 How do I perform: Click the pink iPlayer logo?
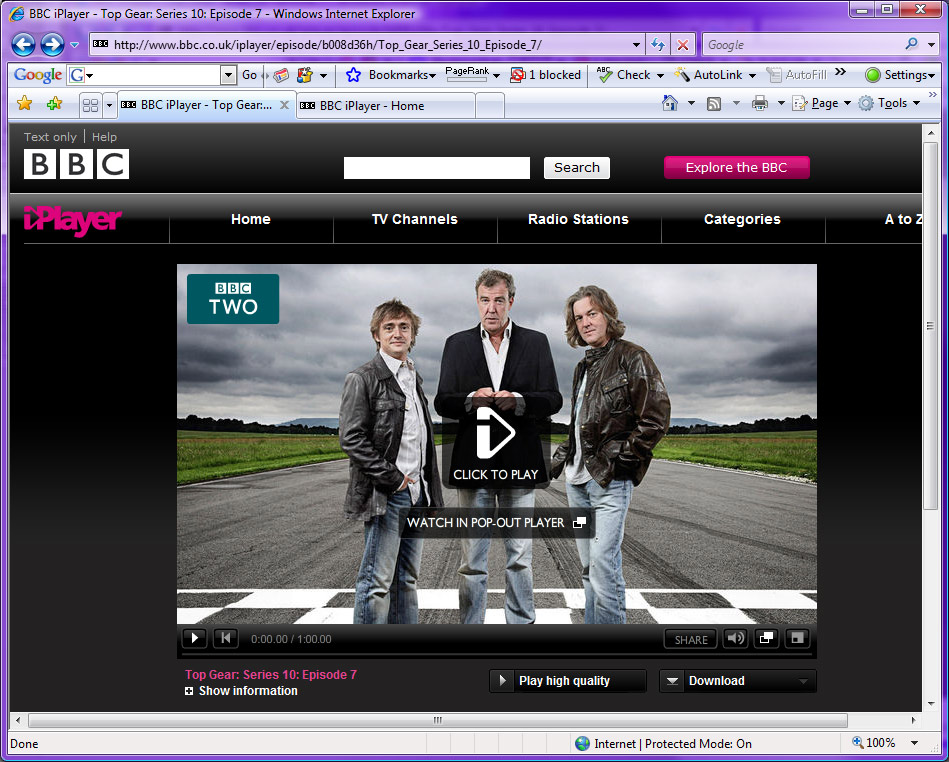click(x=73, y=220)
